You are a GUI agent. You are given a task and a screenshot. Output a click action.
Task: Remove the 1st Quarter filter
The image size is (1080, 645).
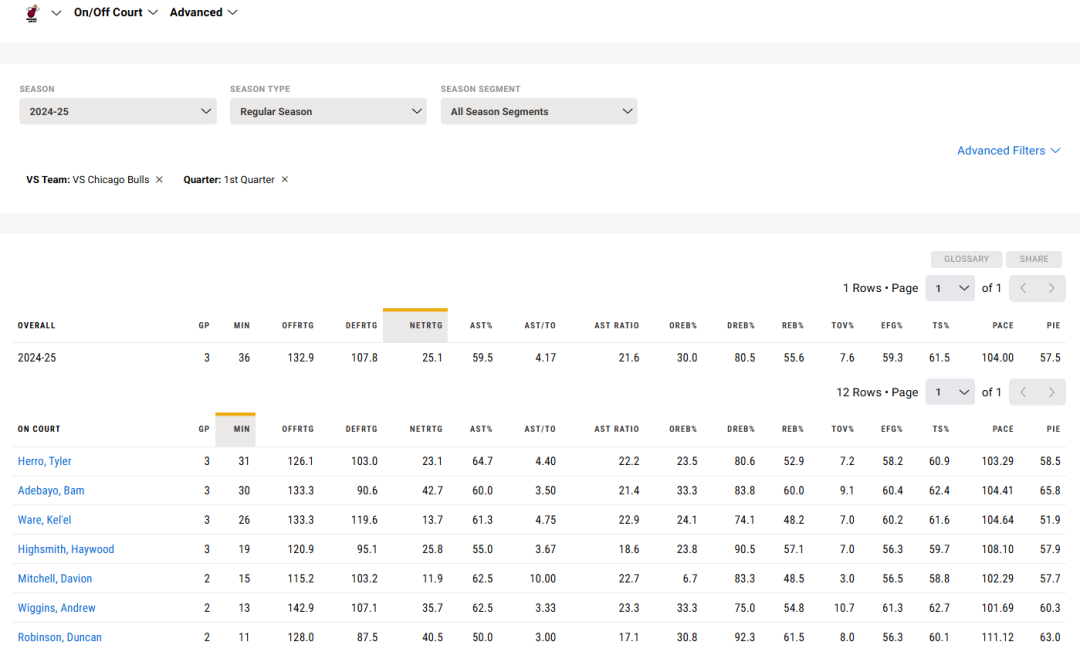(284, 179)
